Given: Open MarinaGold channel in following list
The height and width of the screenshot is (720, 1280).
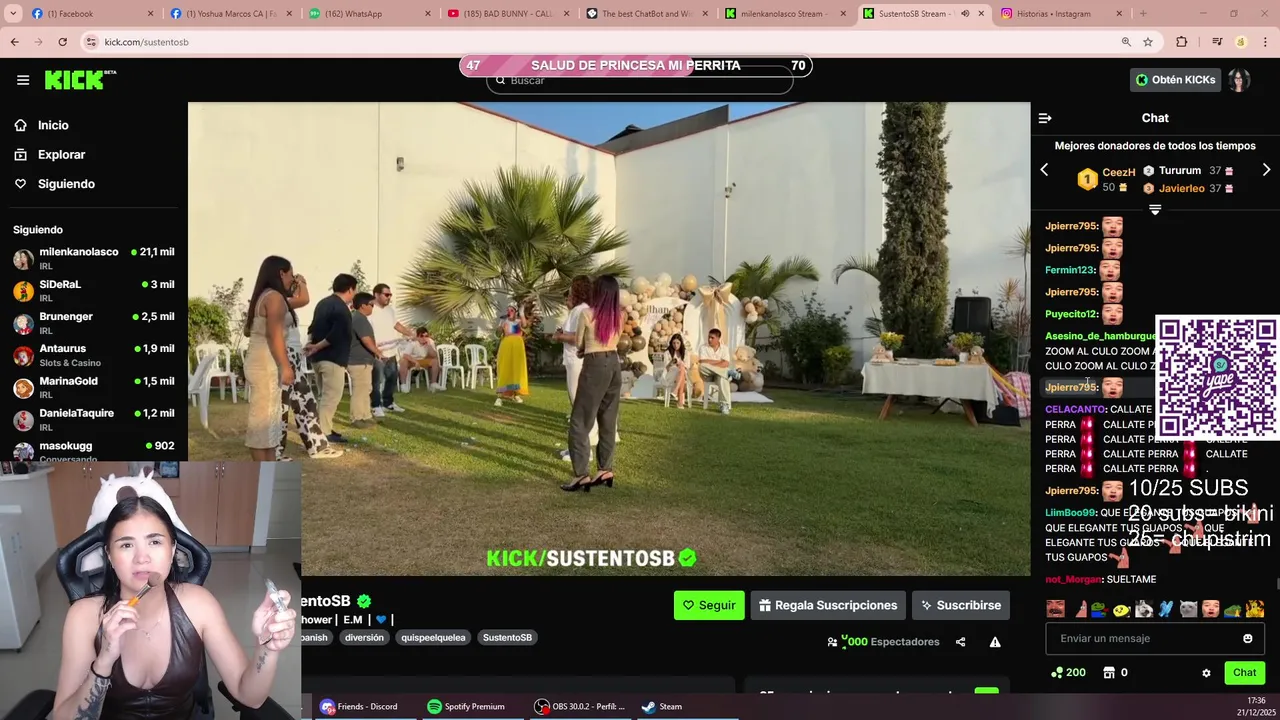Looking at the screenshot, I should pos(94,388).
